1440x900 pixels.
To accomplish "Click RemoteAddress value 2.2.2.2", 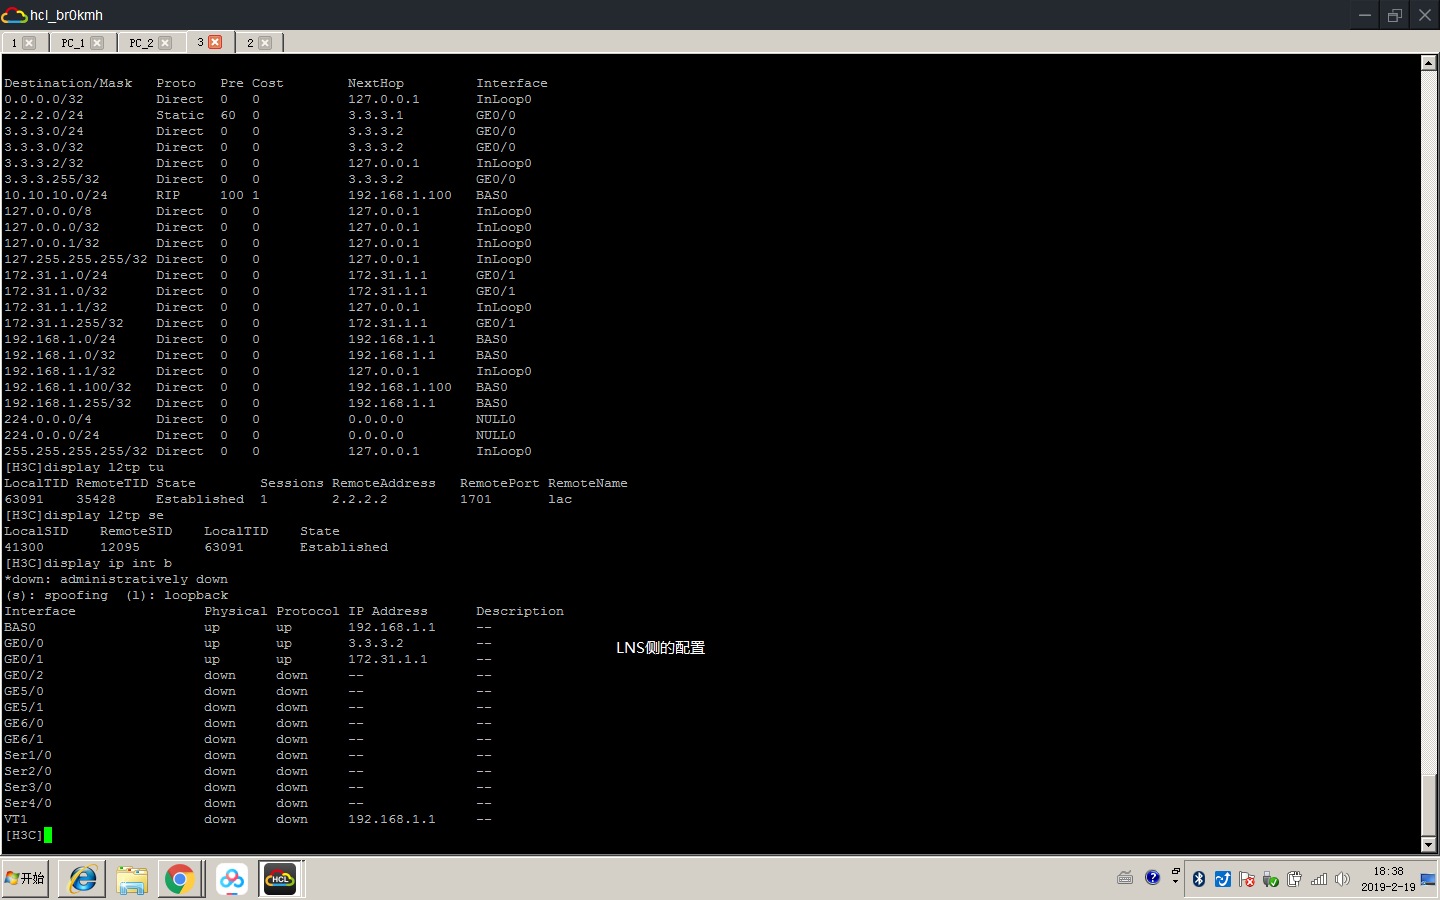I will tap(360, 499).
